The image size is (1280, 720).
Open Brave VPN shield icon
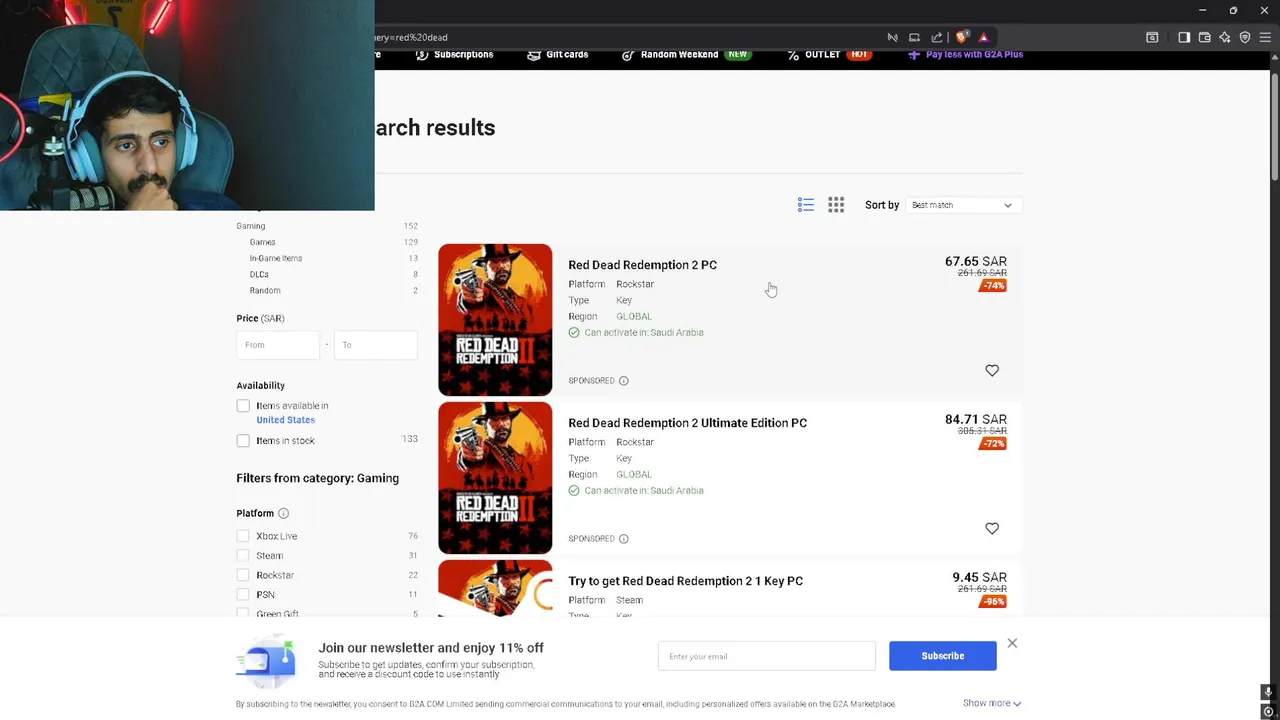(x=1245, y=38)
